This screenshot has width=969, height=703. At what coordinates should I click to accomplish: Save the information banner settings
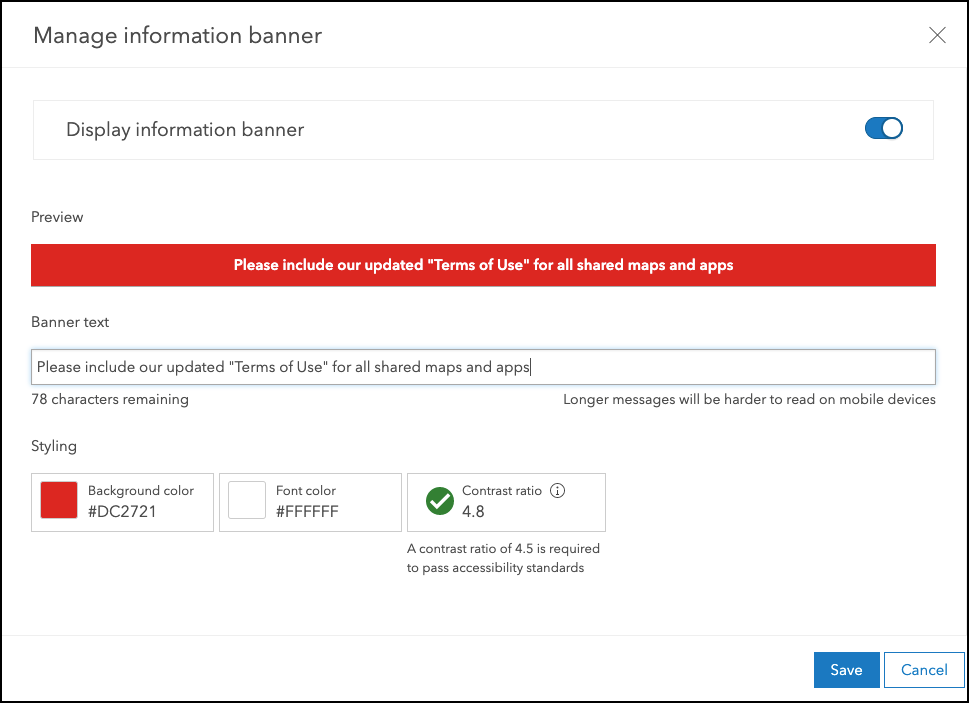click(x=846, y=670)
